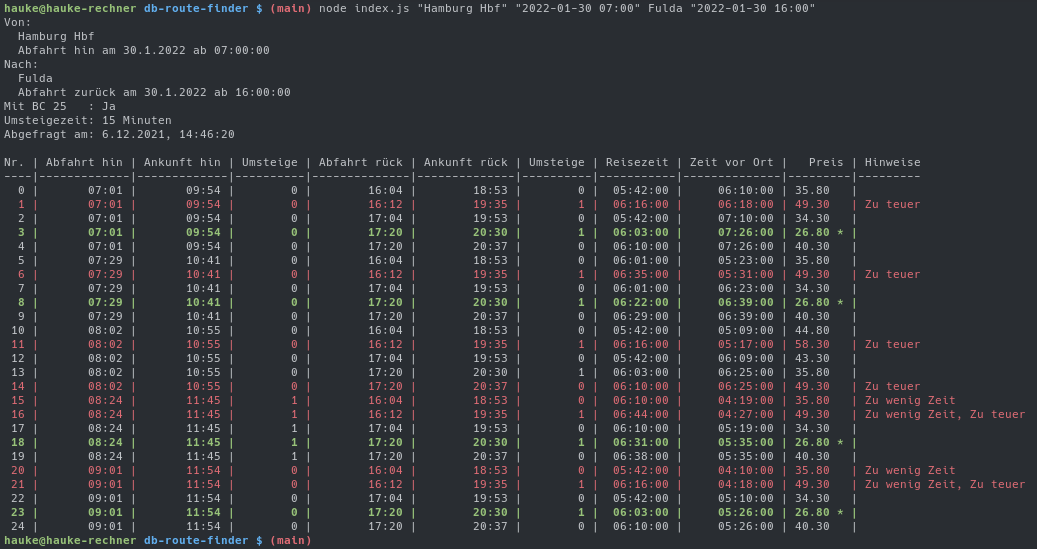
Task: Click Zeit vor Ort "04:10:00" in row 20
Action: click(x=745, y=470)
